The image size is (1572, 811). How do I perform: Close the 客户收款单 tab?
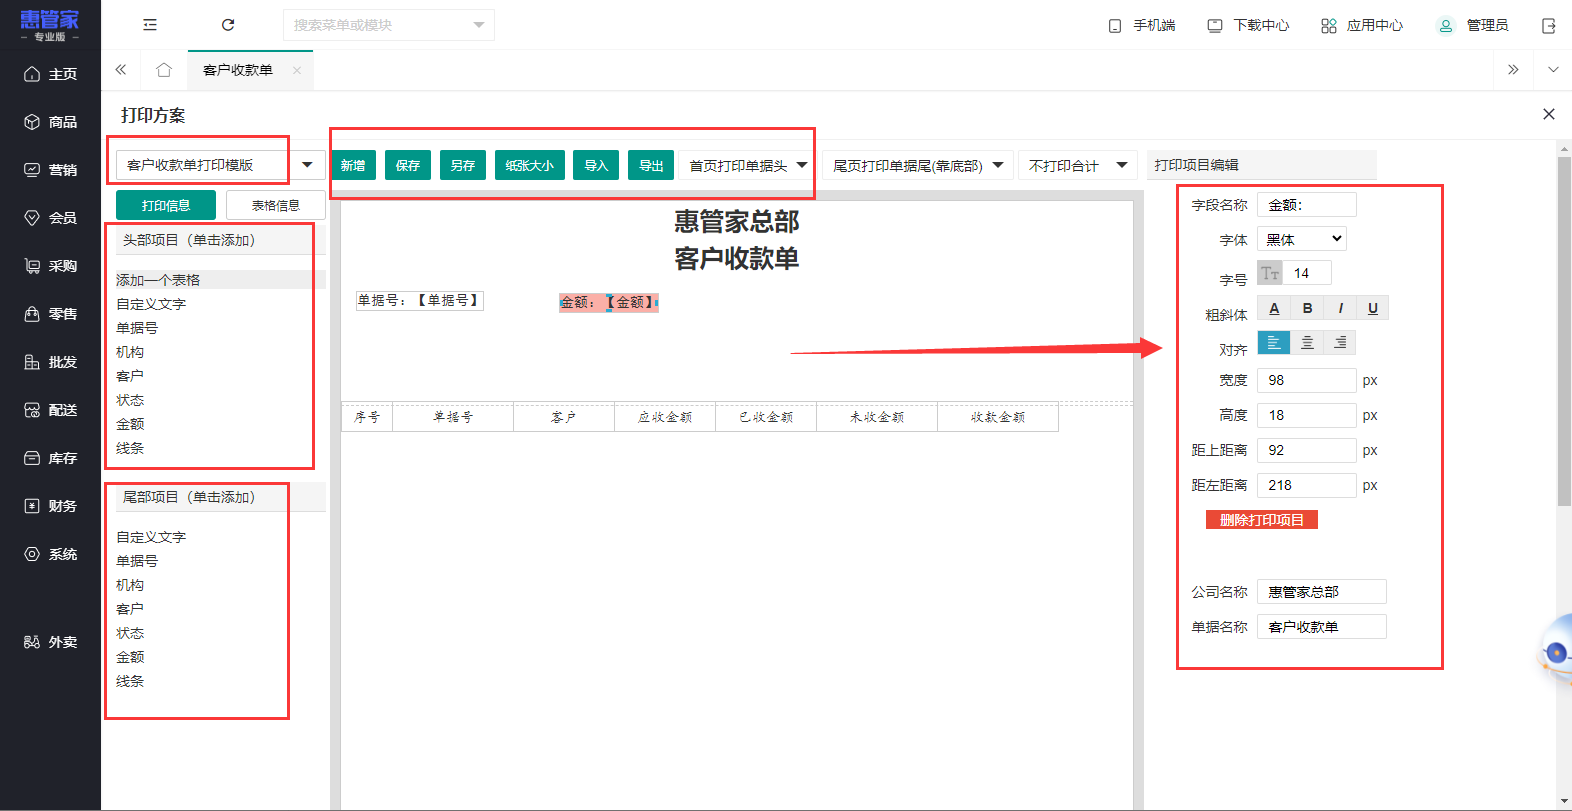(x=297, y=70)
